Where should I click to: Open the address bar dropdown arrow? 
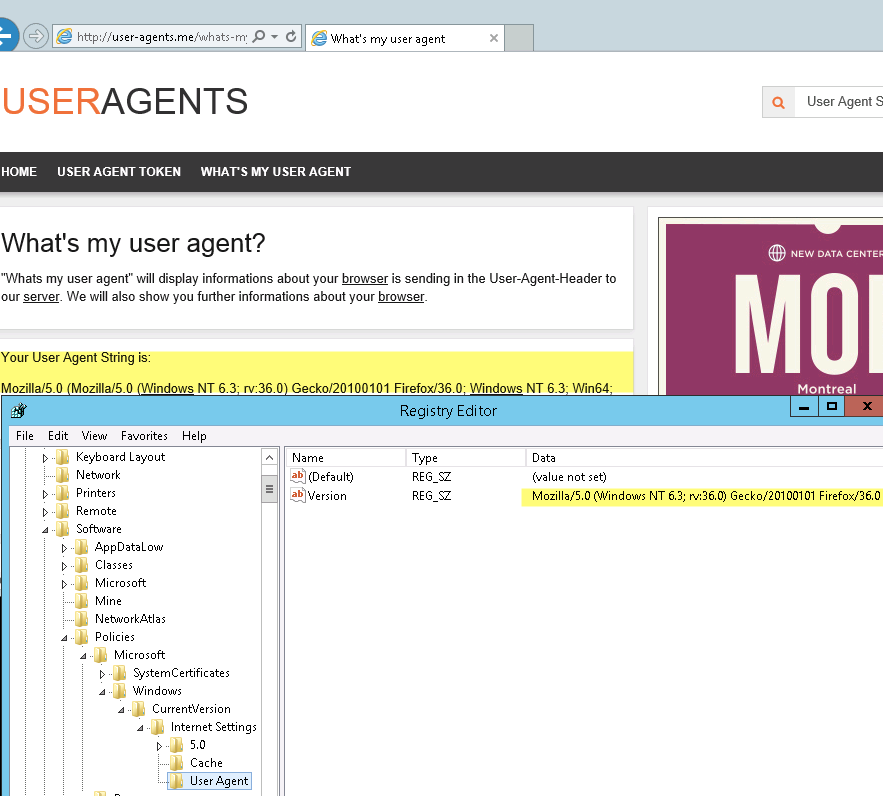(x=274, y=37)
